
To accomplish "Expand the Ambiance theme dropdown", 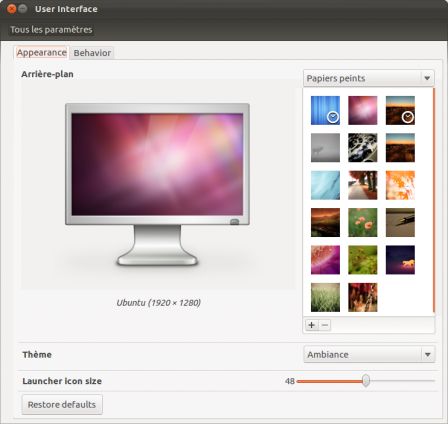I will point(369,354).
